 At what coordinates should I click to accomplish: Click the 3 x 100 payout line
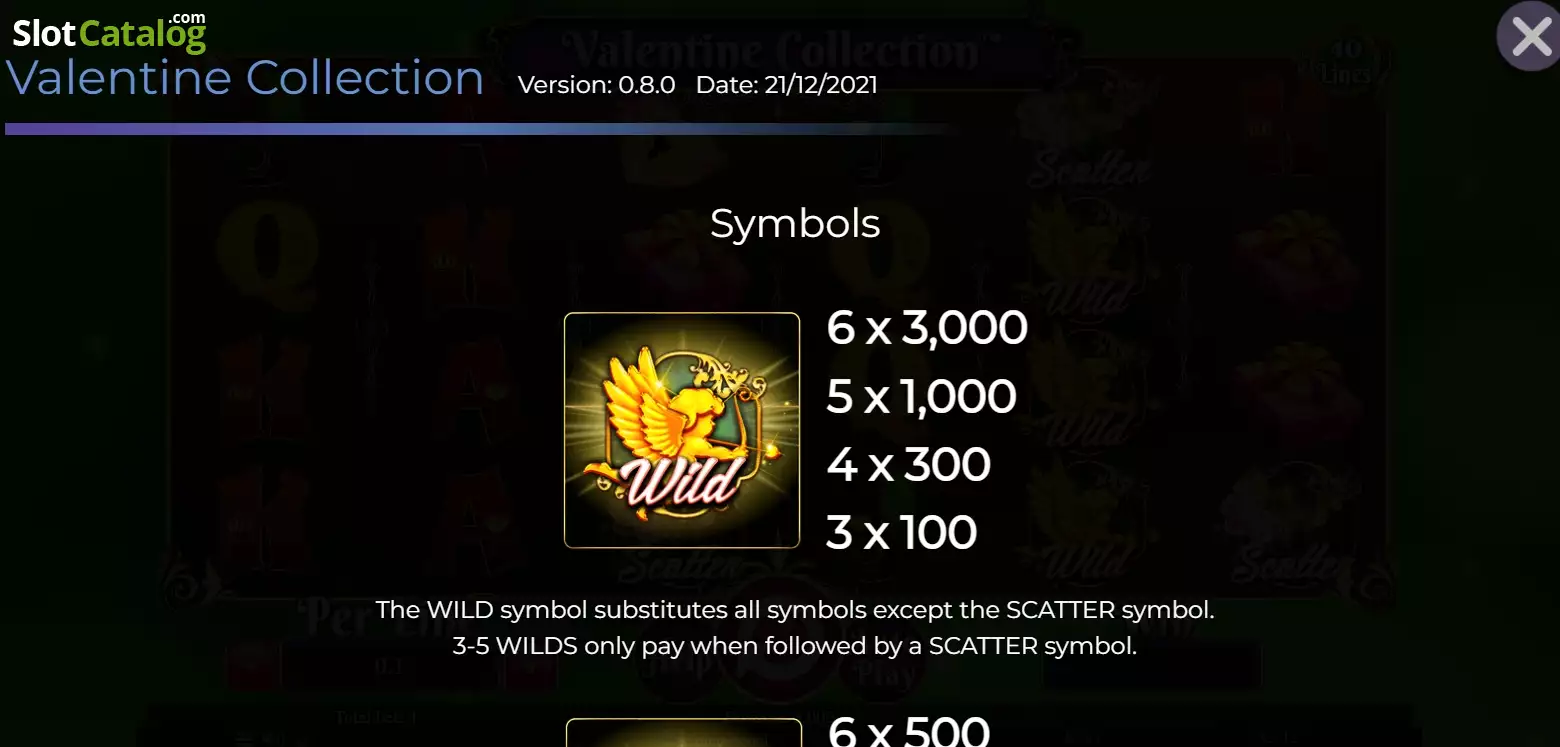tap(901, 533)
